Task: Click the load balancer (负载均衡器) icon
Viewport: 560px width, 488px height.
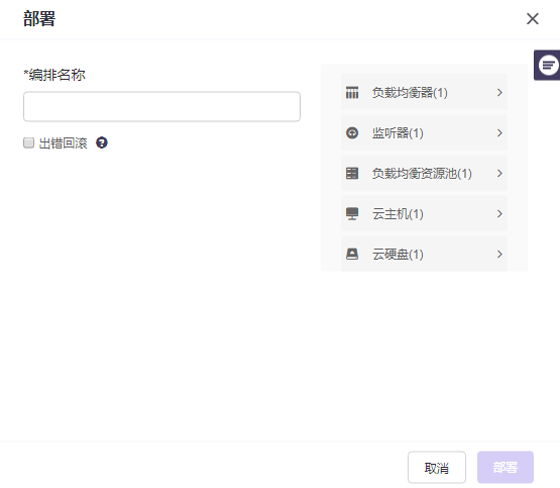Action: click(352, 93)
